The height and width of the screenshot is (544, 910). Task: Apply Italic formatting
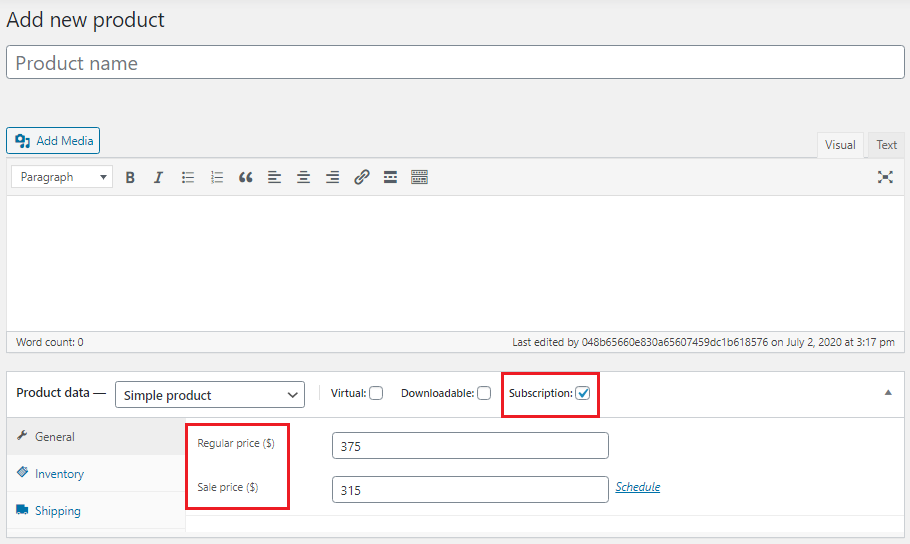click(158, 178)
